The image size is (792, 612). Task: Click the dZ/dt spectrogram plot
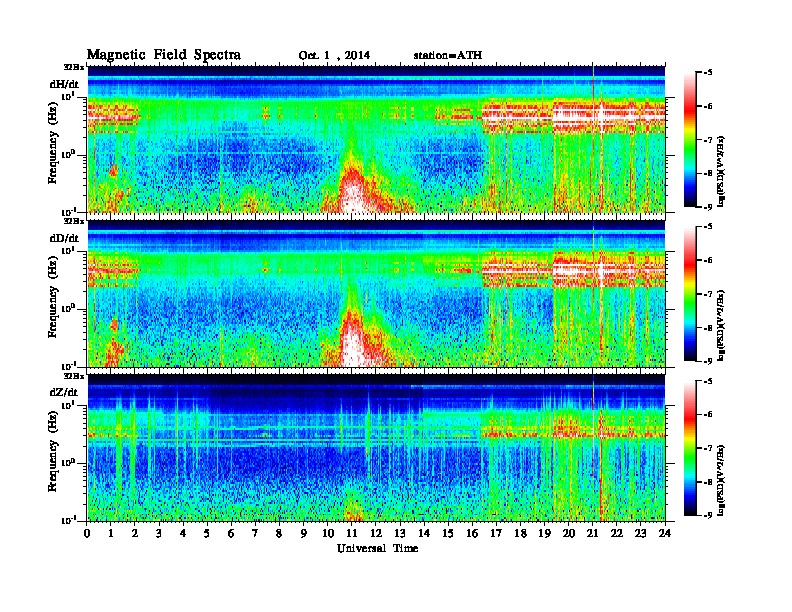coord(376,448)
